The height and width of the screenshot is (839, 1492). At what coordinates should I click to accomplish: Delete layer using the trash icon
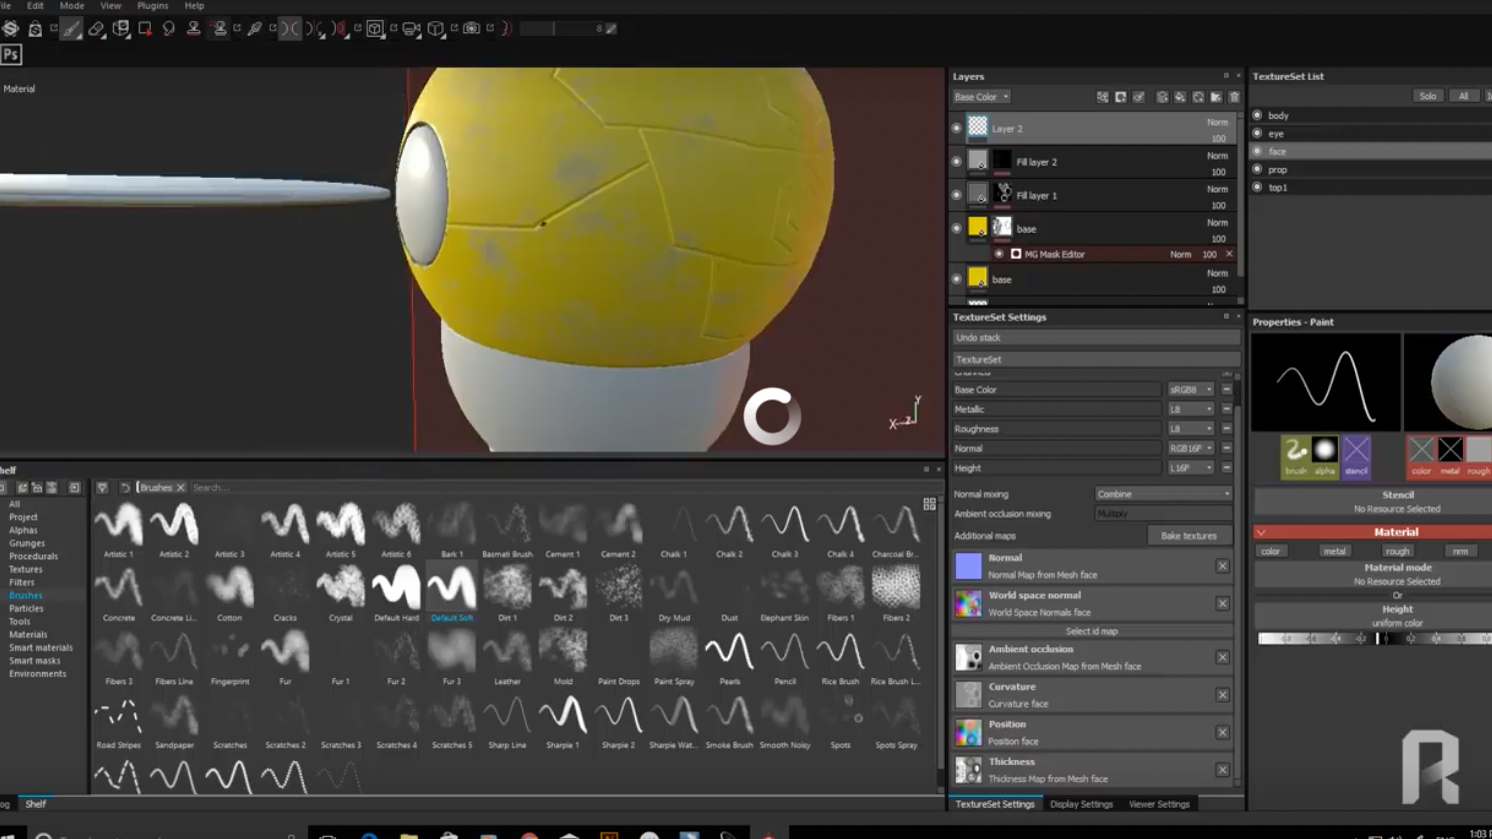(x=1234, y=97)
